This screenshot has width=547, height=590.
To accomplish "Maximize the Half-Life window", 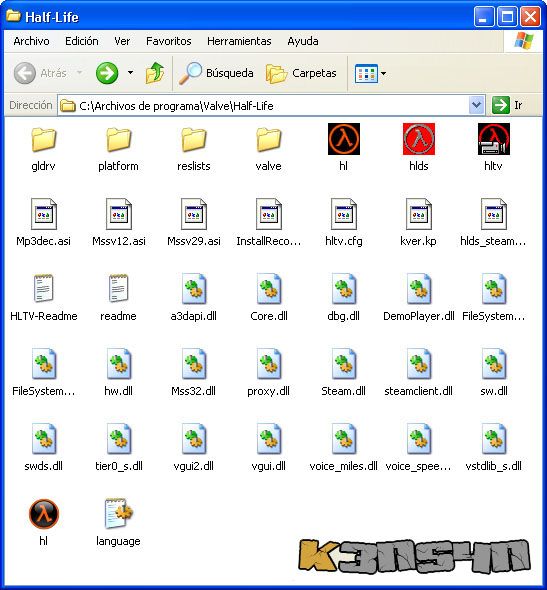I will click(507, 17).
